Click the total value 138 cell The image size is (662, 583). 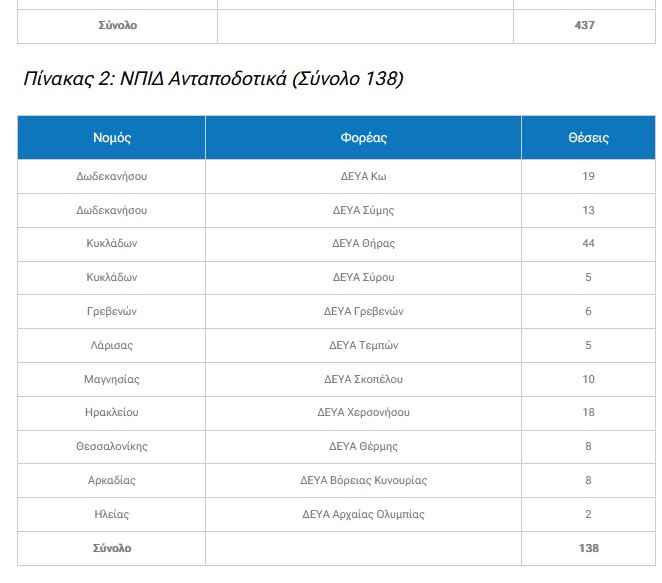588,548
